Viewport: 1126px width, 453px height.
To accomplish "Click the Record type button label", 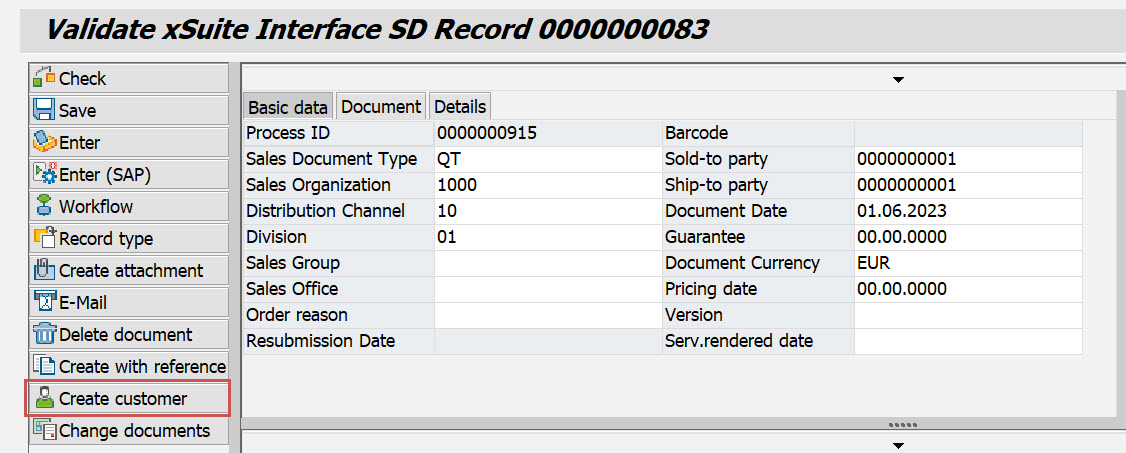I will [x=106, y=239].
